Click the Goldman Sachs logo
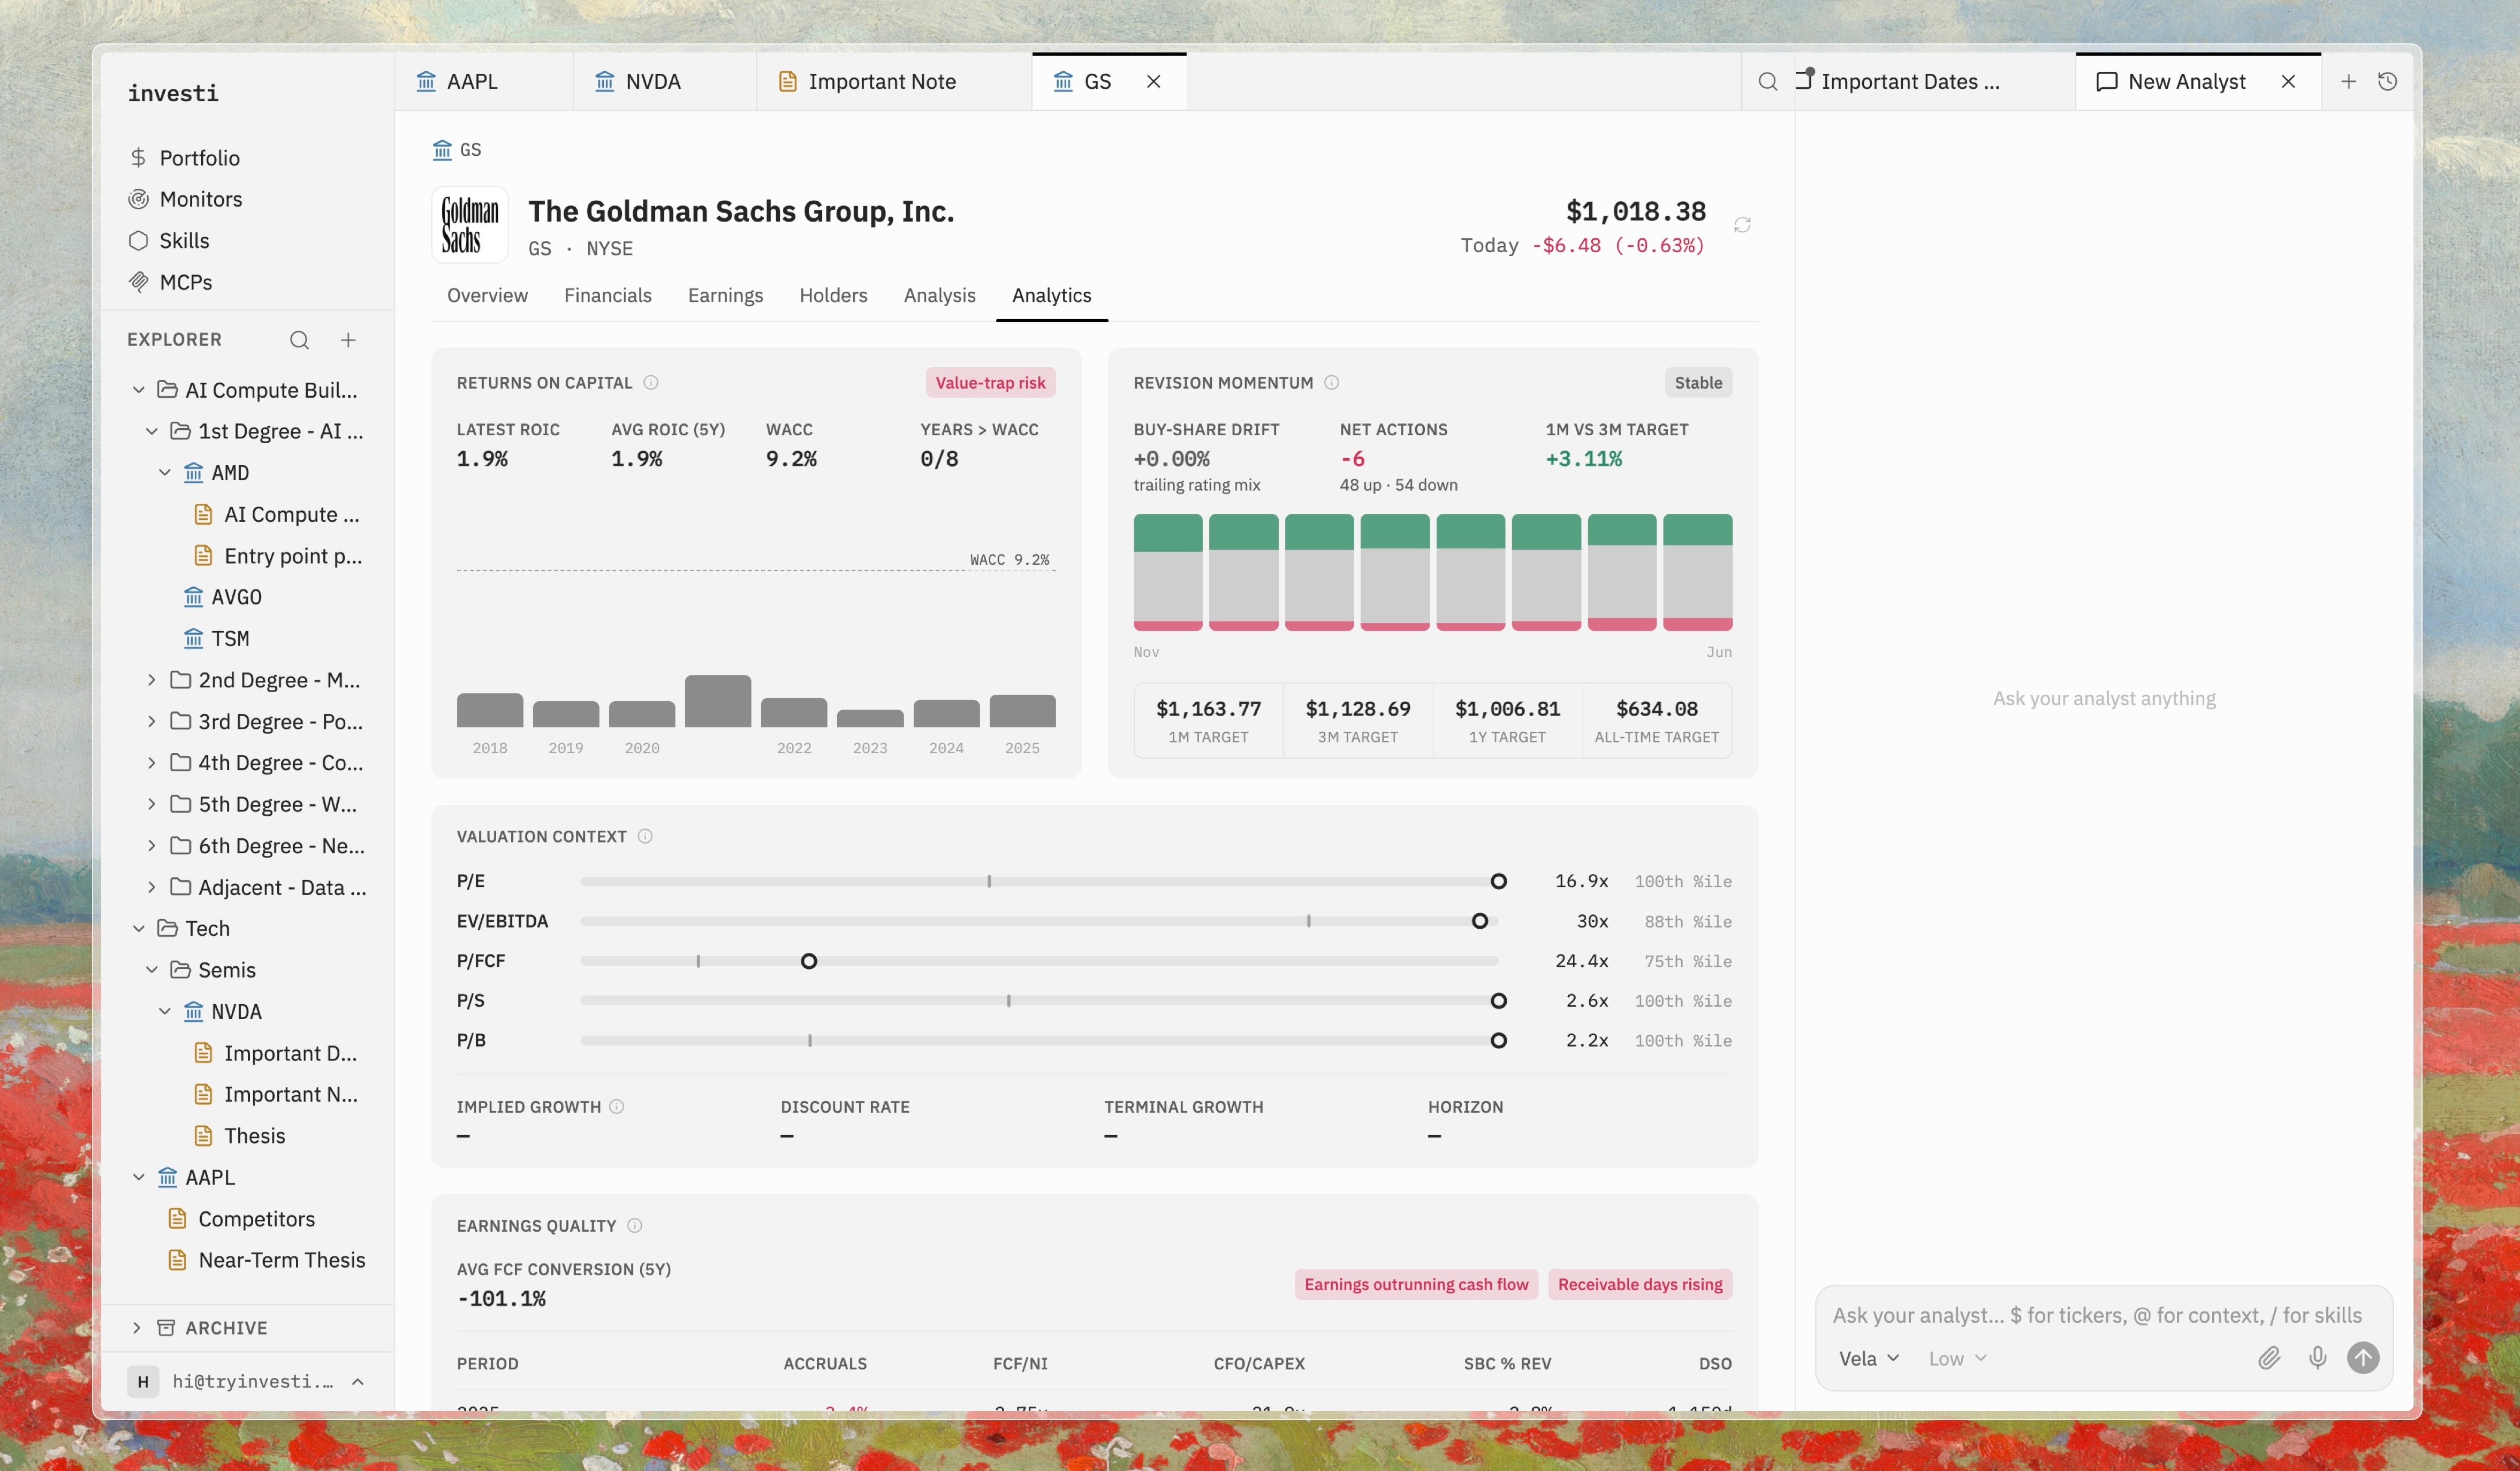Viewport: 2520px width, 1471px height. coord(470,225)
